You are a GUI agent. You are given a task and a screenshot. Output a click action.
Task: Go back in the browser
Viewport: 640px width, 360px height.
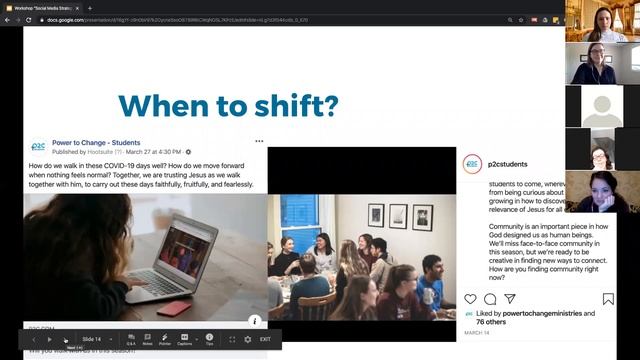(7, 20)
